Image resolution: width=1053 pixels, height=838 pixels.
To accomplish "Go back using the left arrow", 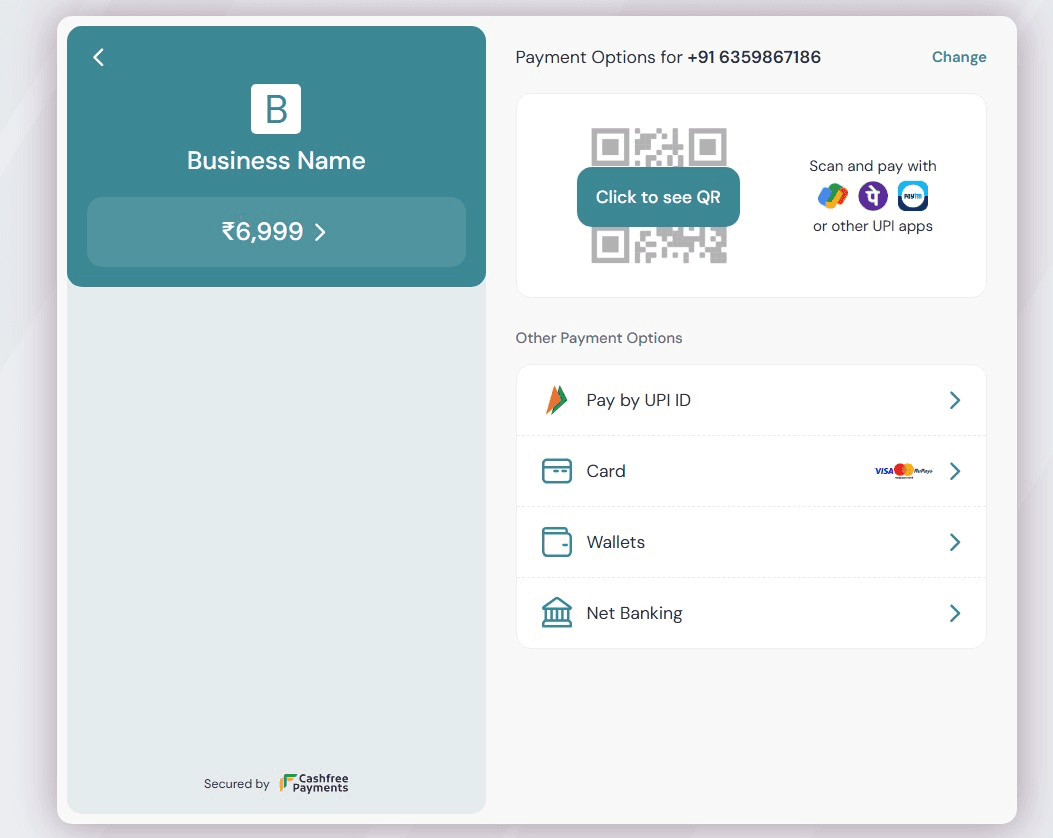I will click(98, 57).
